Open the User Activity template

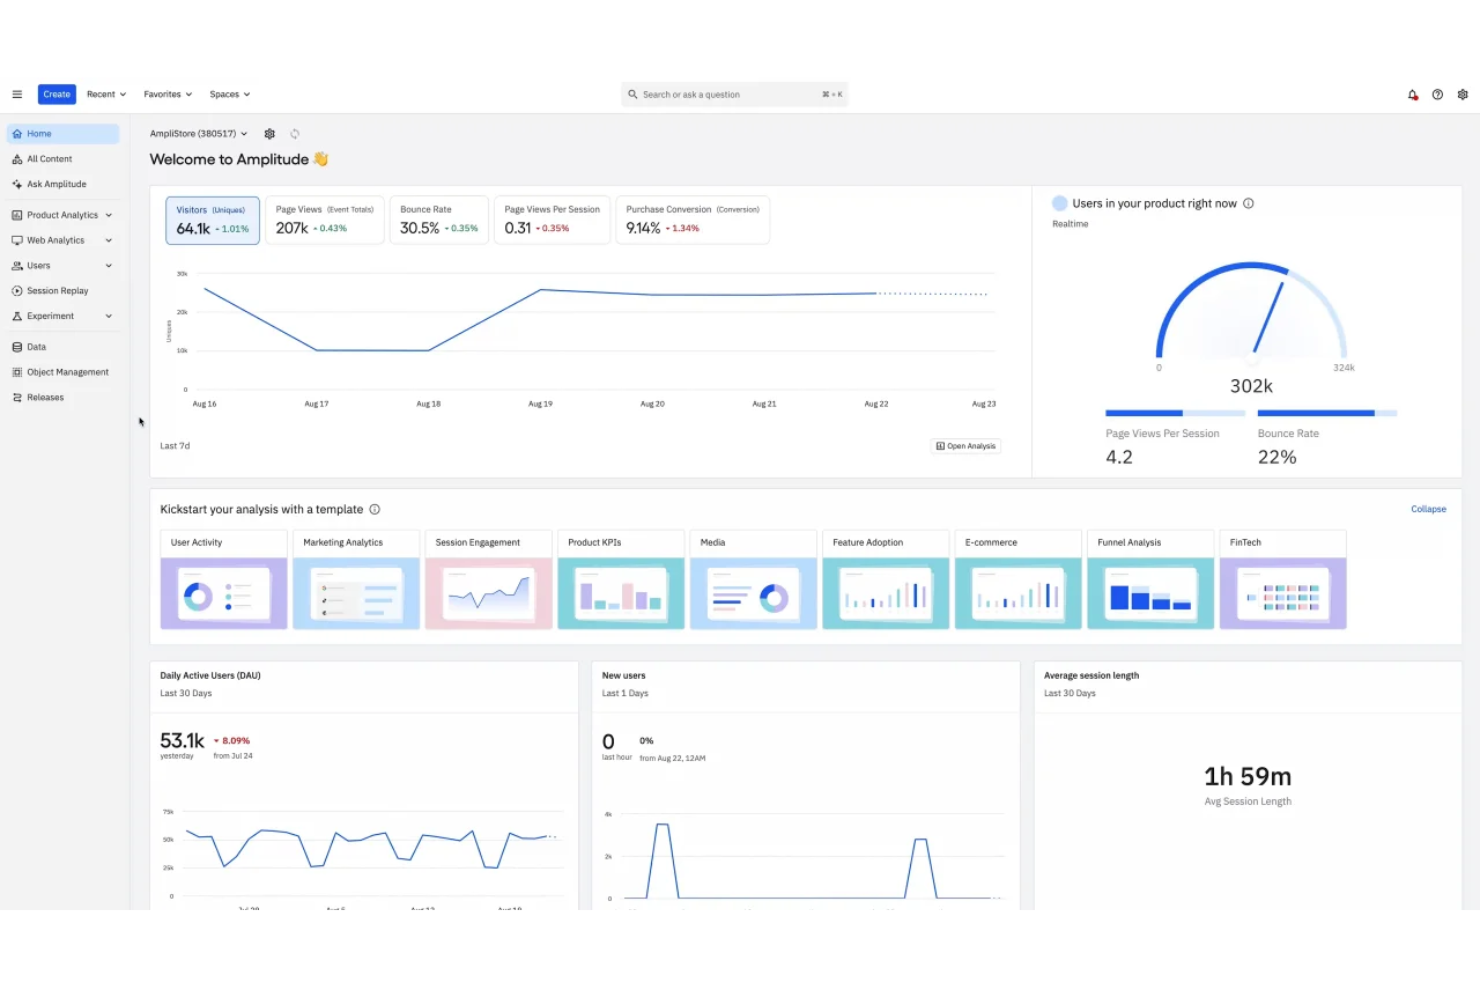click(x=224, y=580)
